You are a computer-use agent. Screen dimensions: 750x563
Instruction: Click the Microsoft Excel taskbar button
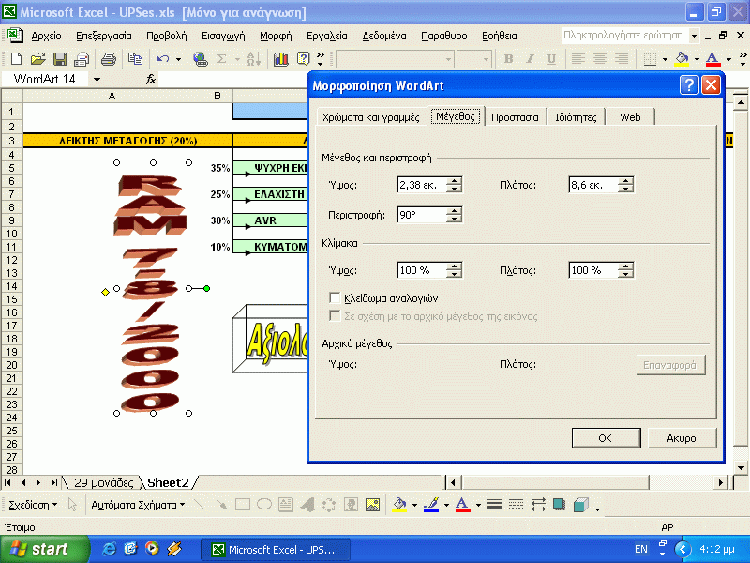click(x=276, y=550)
